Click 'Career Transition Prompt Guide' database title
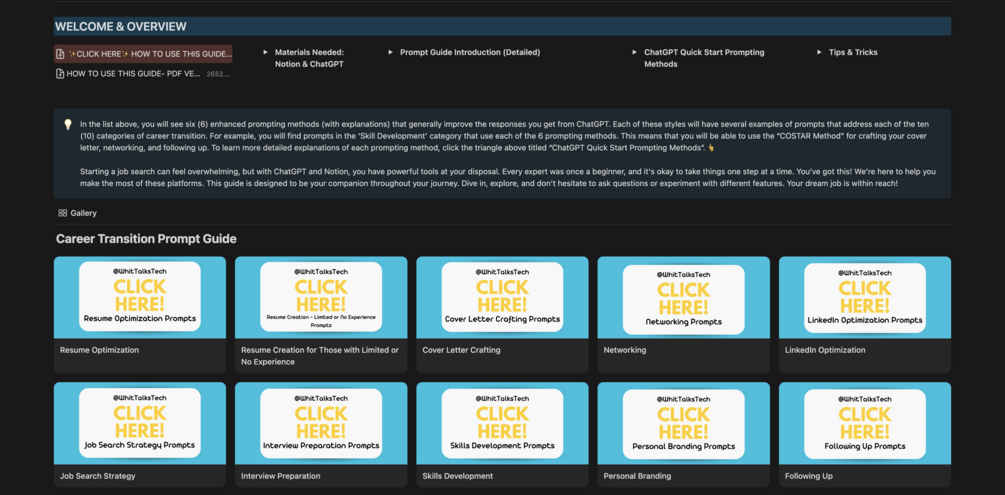 point(146,239)
